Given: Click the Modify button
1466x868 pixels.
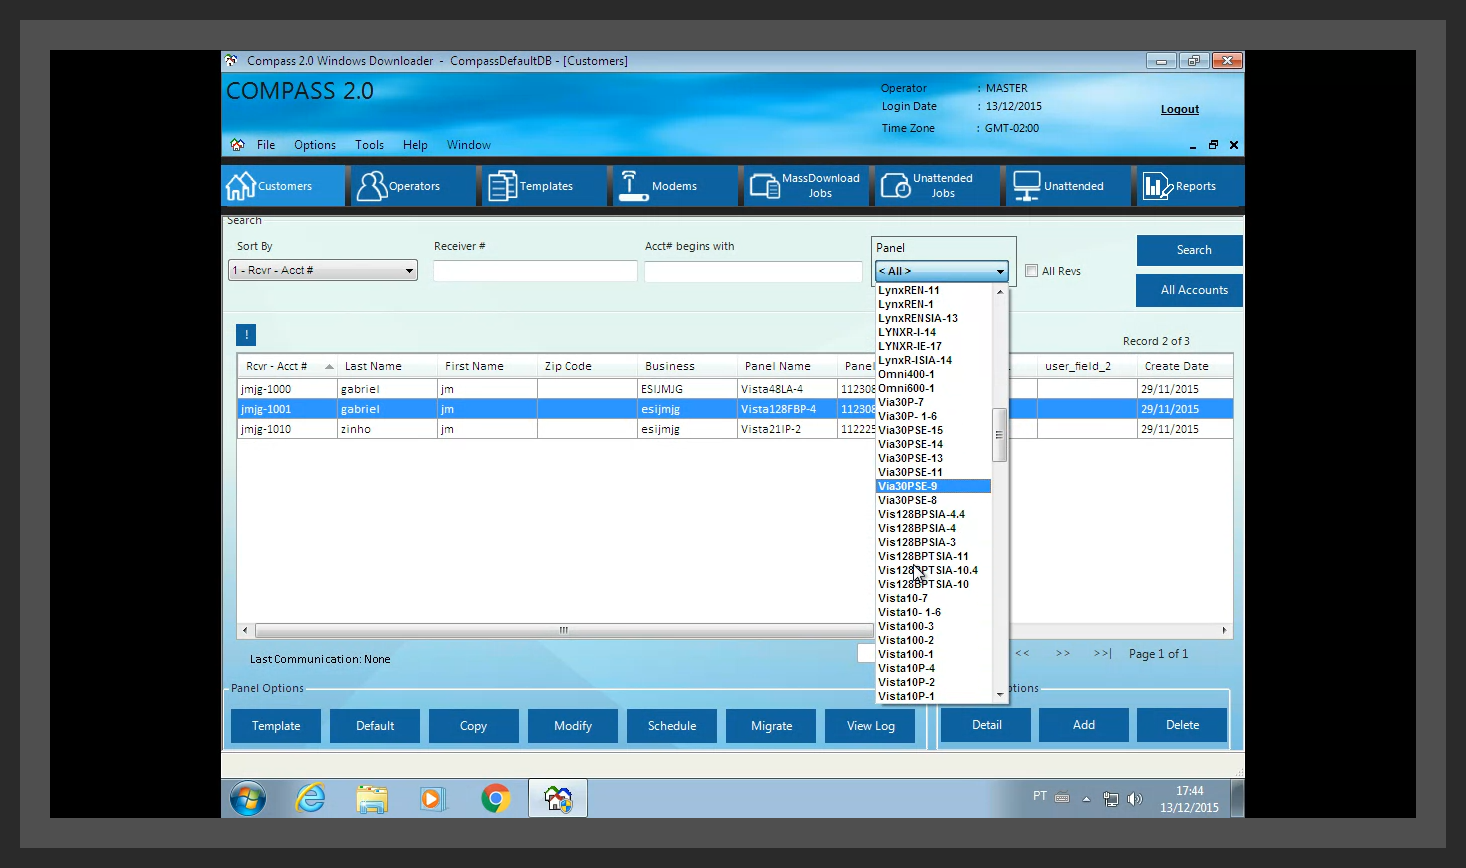Looking at the screenshot, I should [x=573, y=726].
